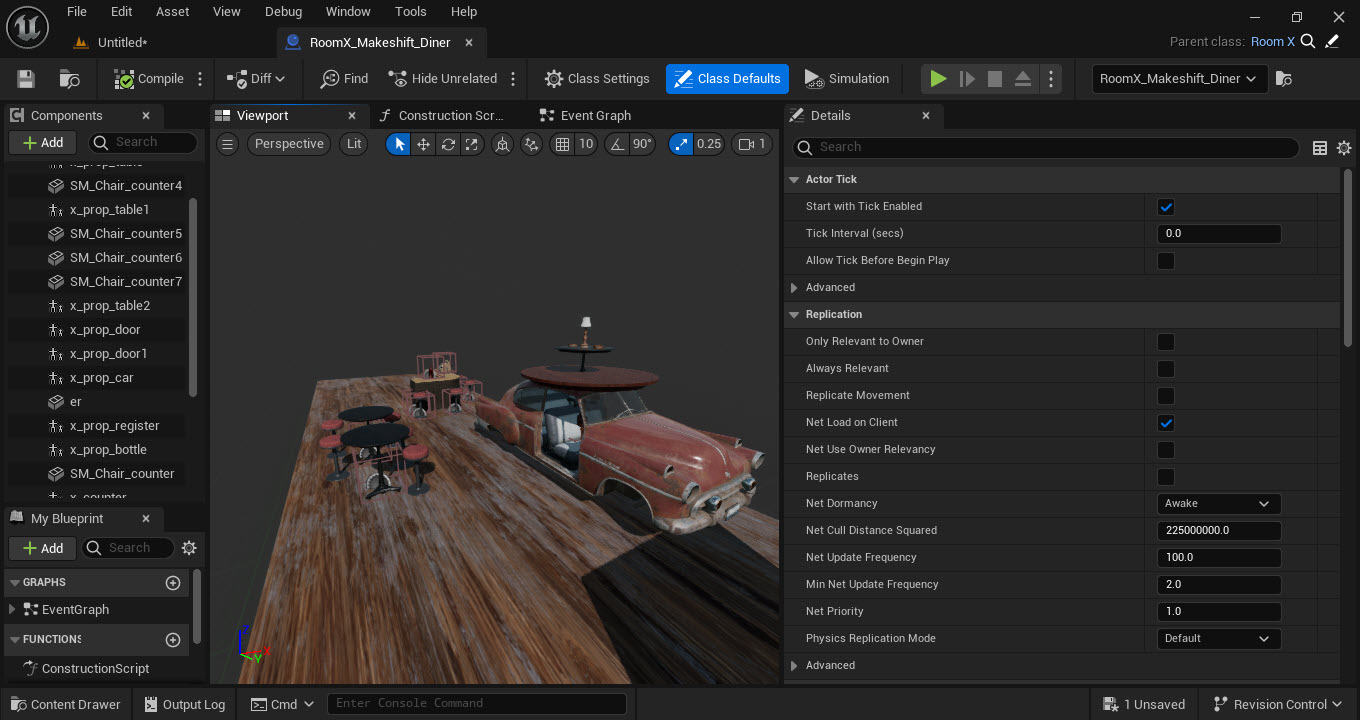Open Details property matrix icon

click(1319, 148)
